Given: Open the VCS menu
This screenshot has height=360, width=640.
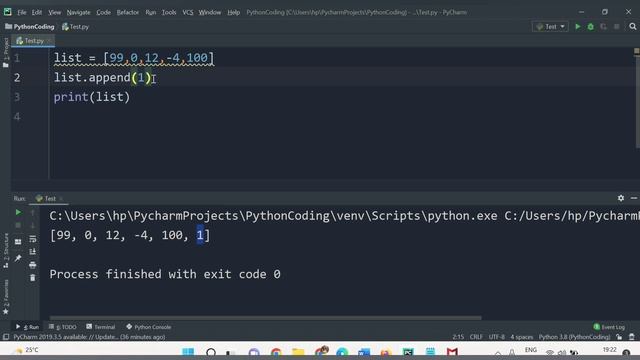Looking at the screenshot, I should 188,12.
